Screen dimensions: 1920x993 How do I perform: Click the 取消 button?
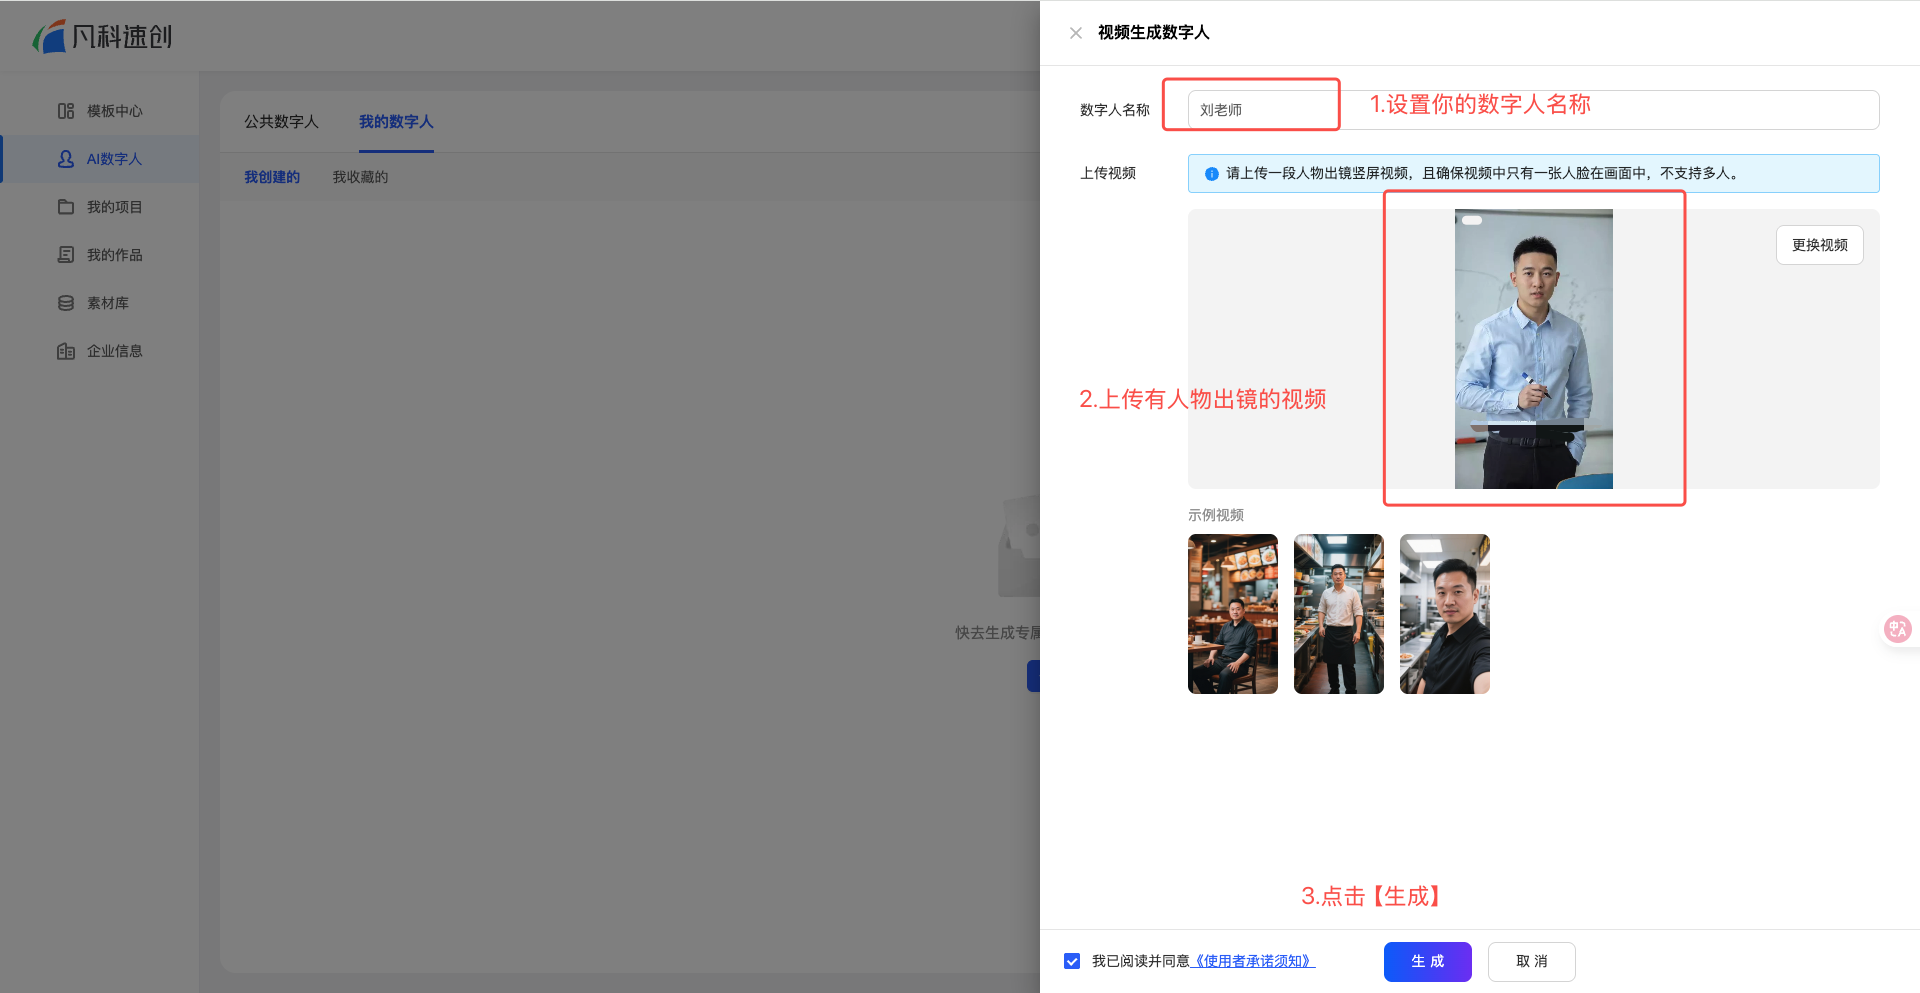pos(1531,961)
